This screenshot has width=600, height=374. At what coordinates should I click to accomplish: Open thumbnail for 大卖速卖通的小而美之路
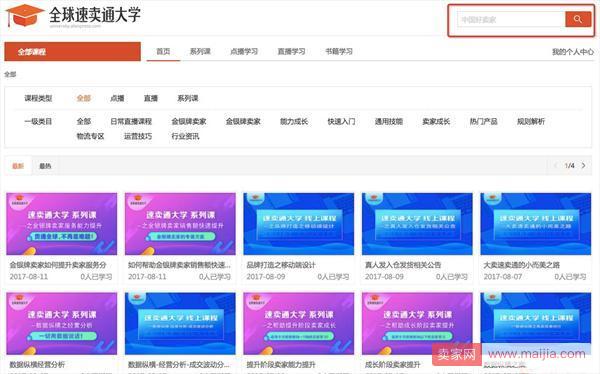point(536,224)
